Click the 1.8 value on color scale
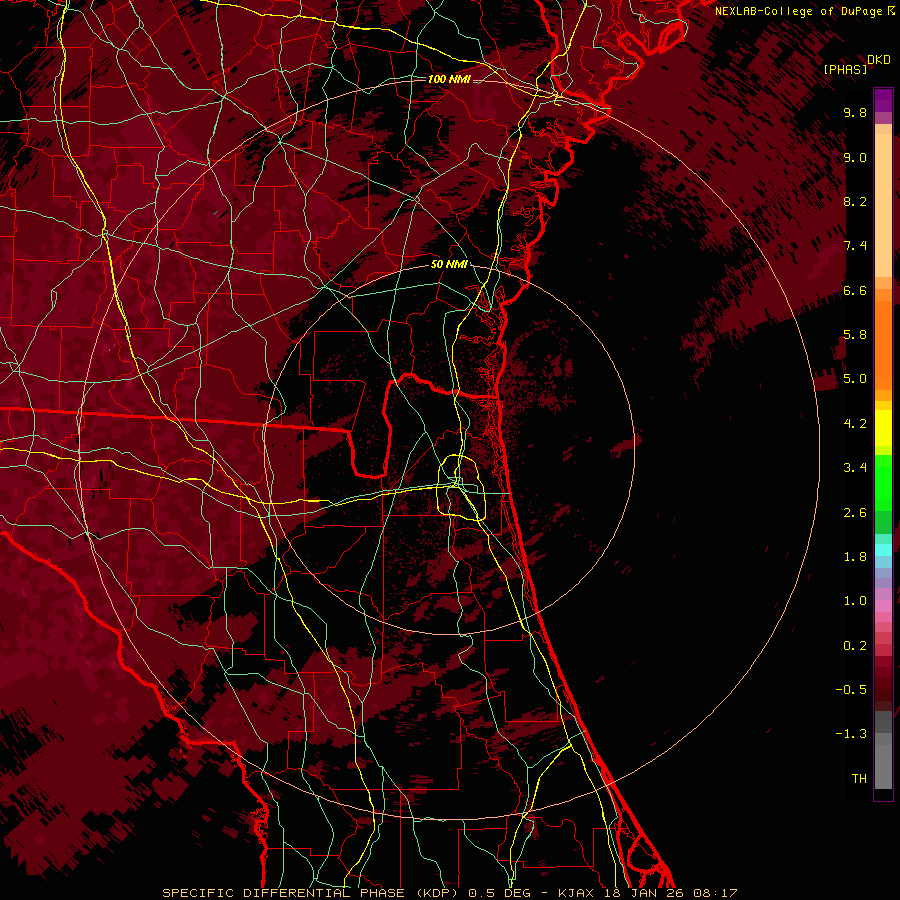Screen dimensions: 900x900 click(855, 557)
